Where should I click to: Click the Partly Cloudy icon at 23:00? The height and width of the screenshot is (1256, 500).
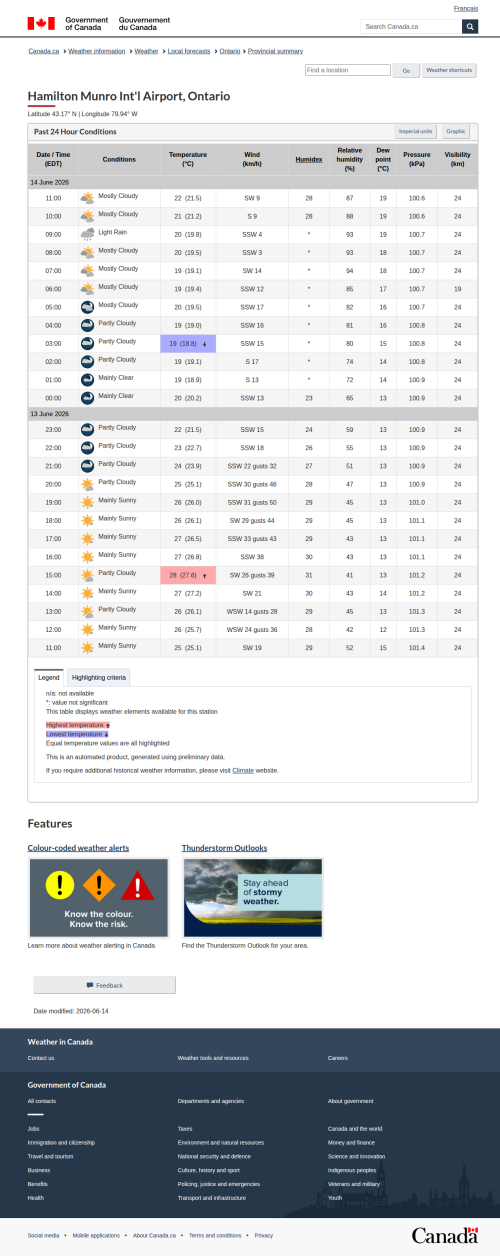88,429
